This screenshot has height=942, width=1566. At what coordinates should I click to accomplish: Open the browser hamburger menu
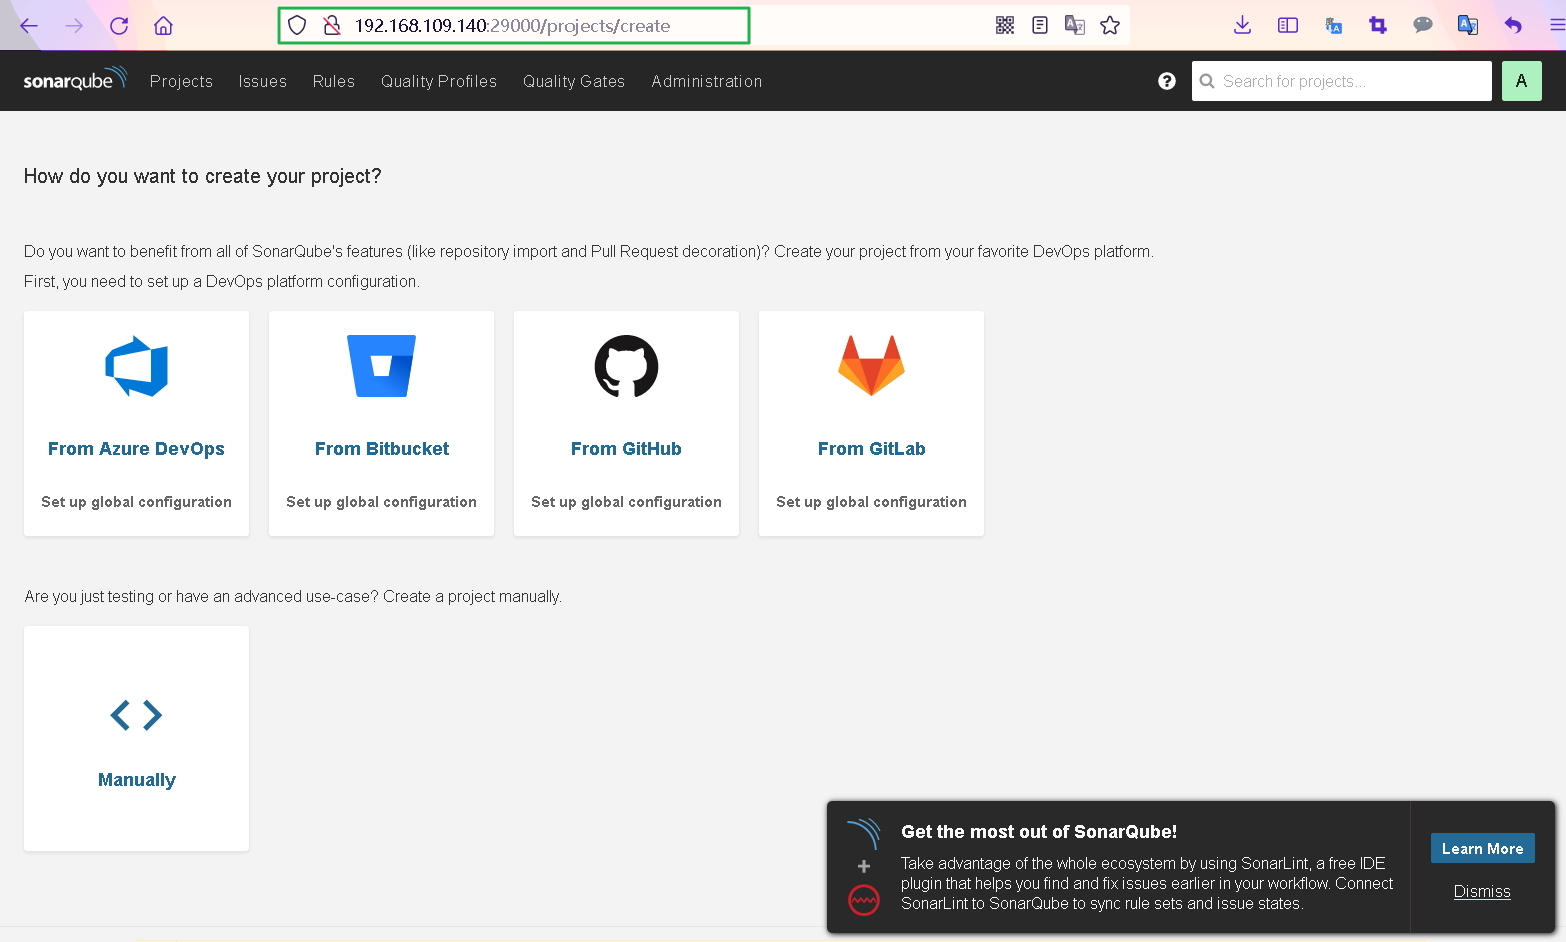click(1557, 26)
